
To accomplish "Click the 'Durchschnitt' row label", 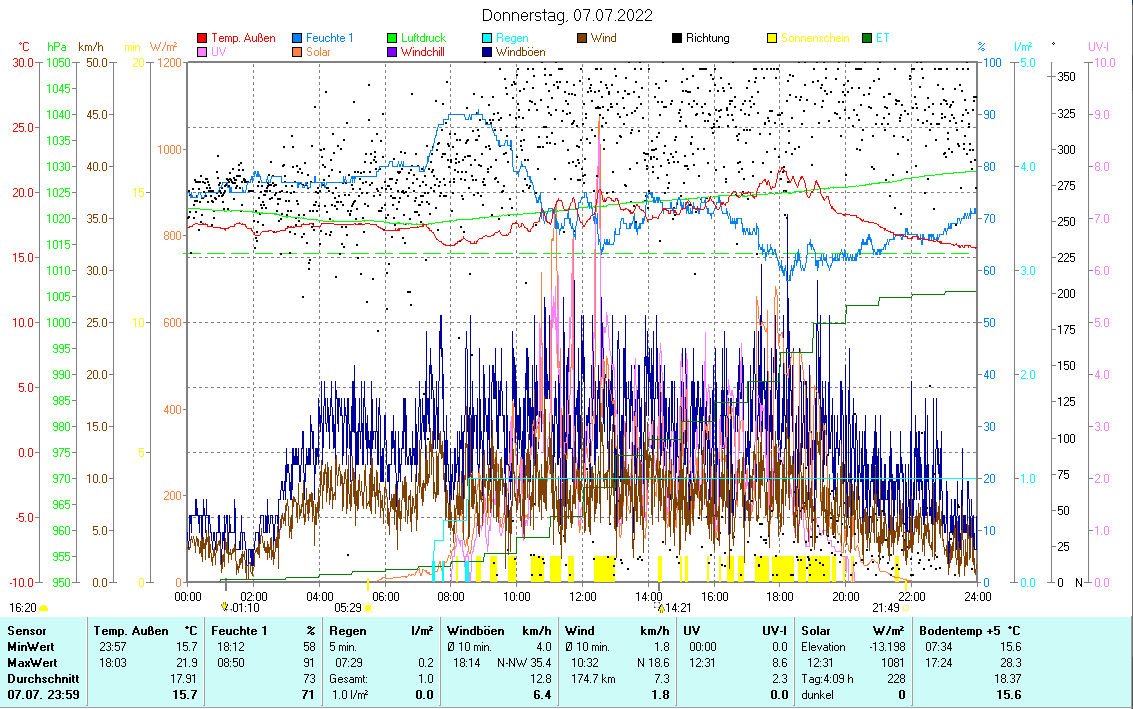I will point(43,679).
